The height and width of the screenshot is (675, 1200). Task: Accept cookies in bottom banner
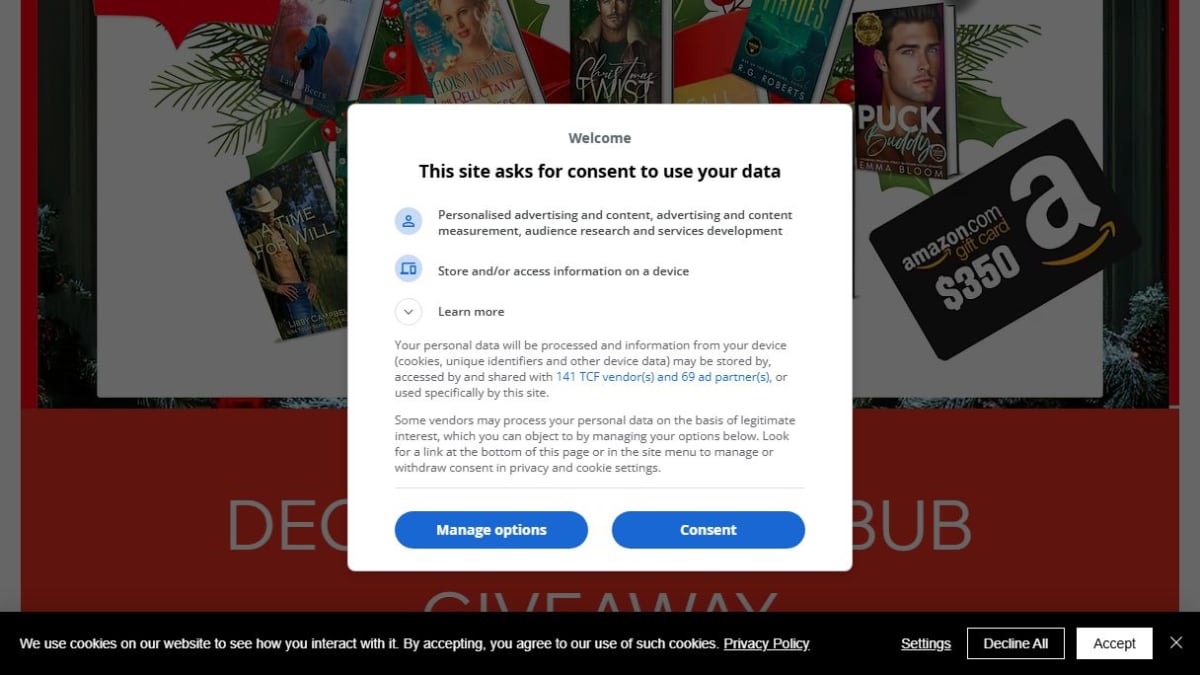tap(1114, 644)
